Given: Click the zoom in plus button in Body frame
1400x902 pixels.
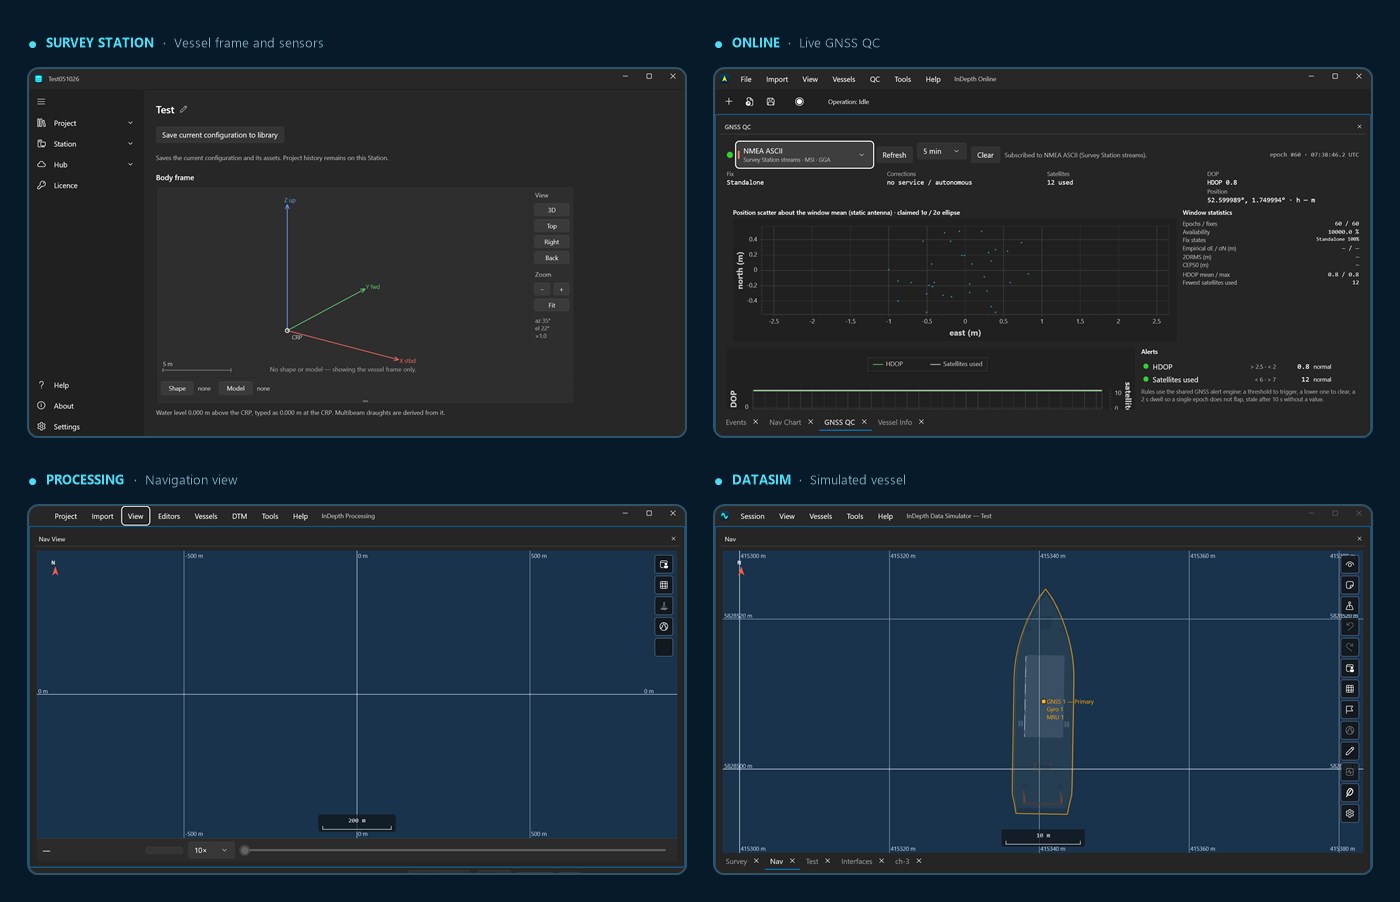Looking at the screenshot, I should click(x=561, y=290).
